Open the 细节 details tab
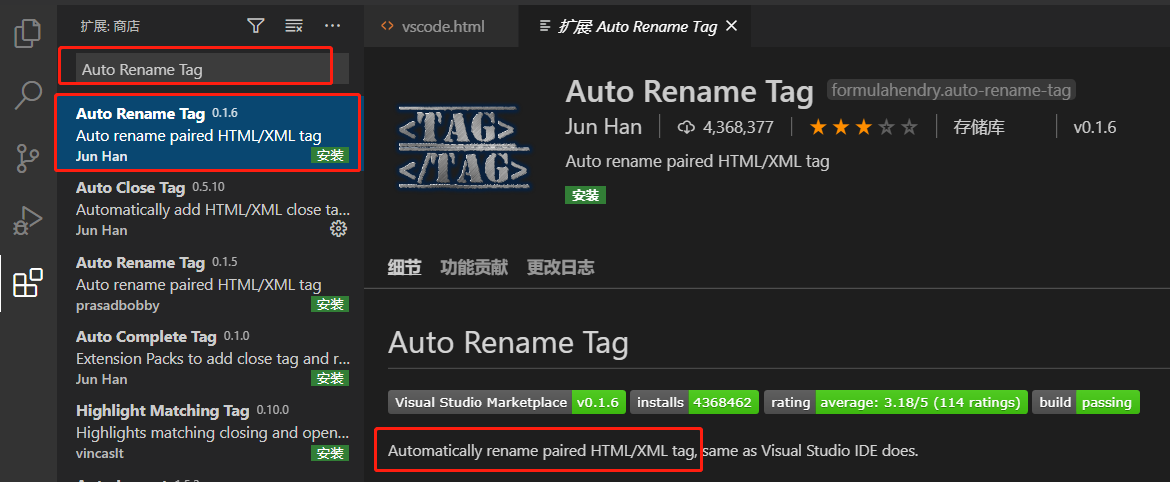Image resolution: width=1170 pixels, height=482 pixels. coord(404,267)
